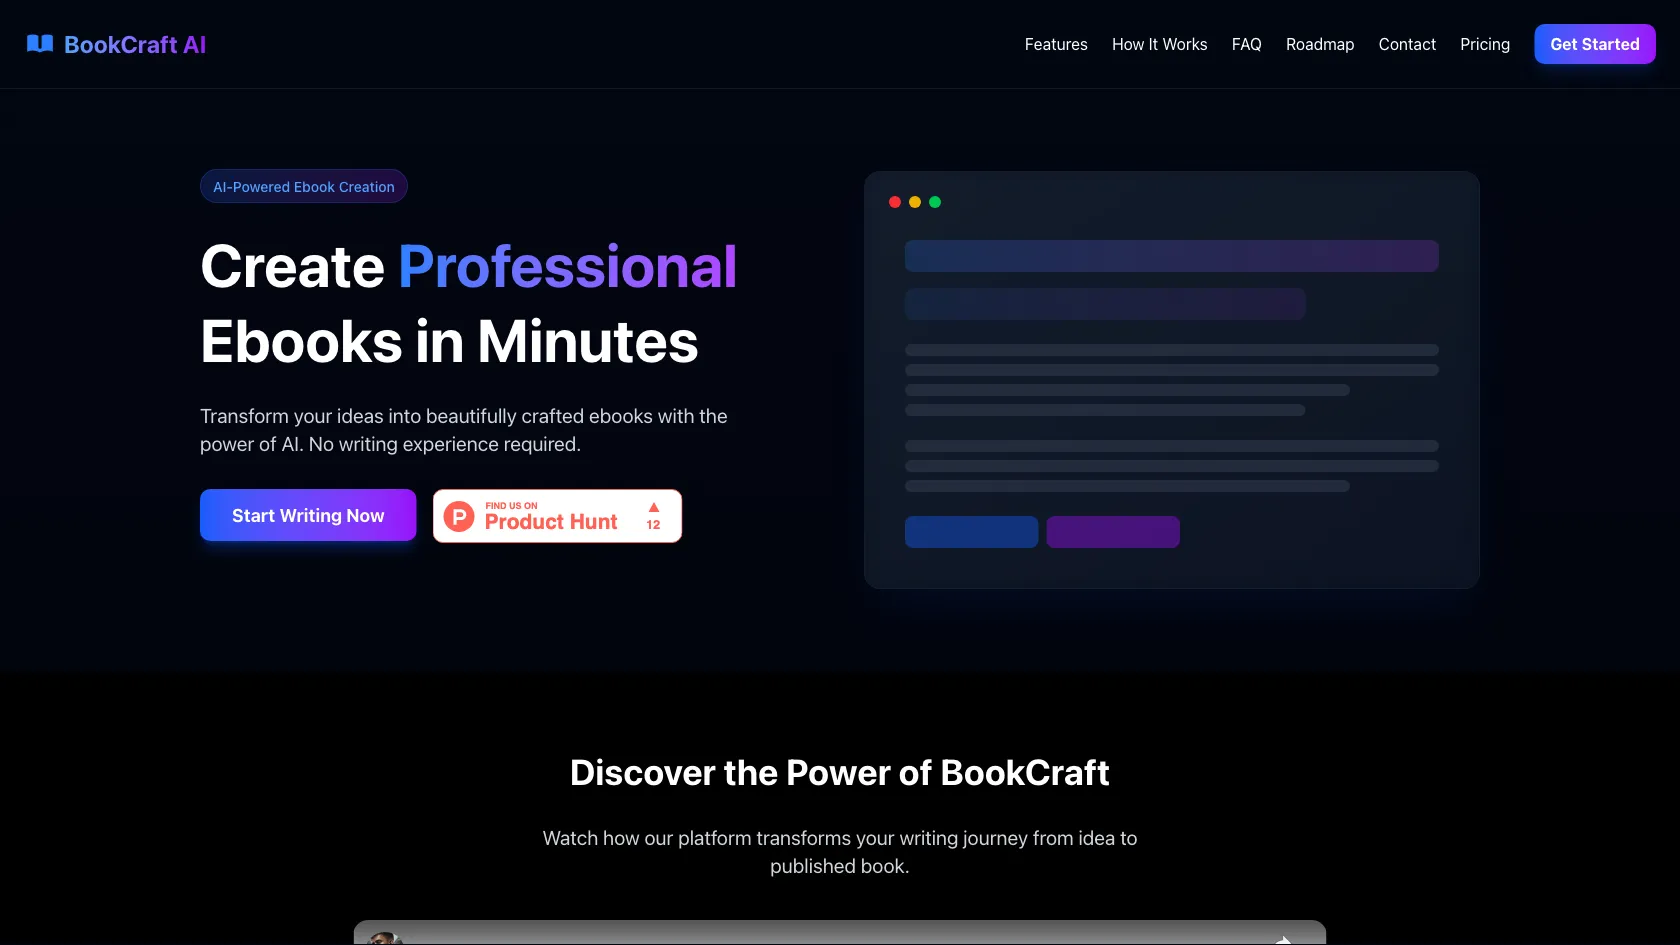Click the Product Hunt P logo
Viewport: 1680px width, 945px height.
coord(459,516)
